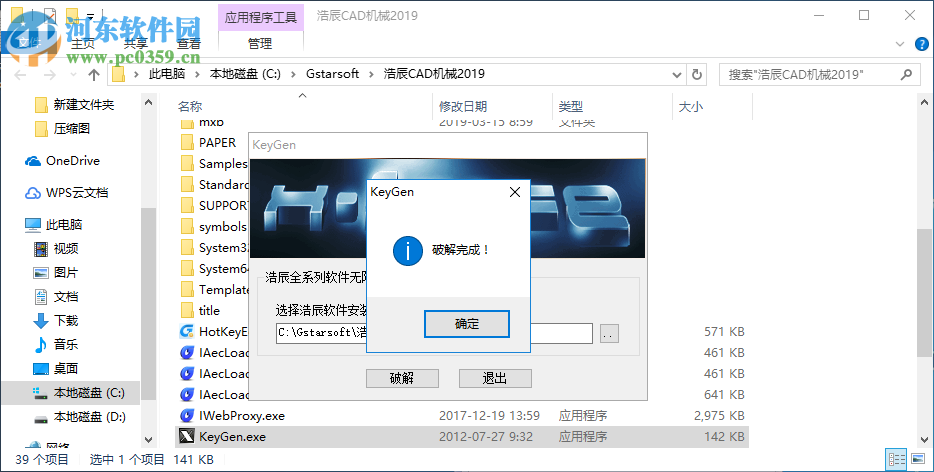Open the 查看 ribbon tab
Viewport: 934px width, 472px height.
(189, 44)
